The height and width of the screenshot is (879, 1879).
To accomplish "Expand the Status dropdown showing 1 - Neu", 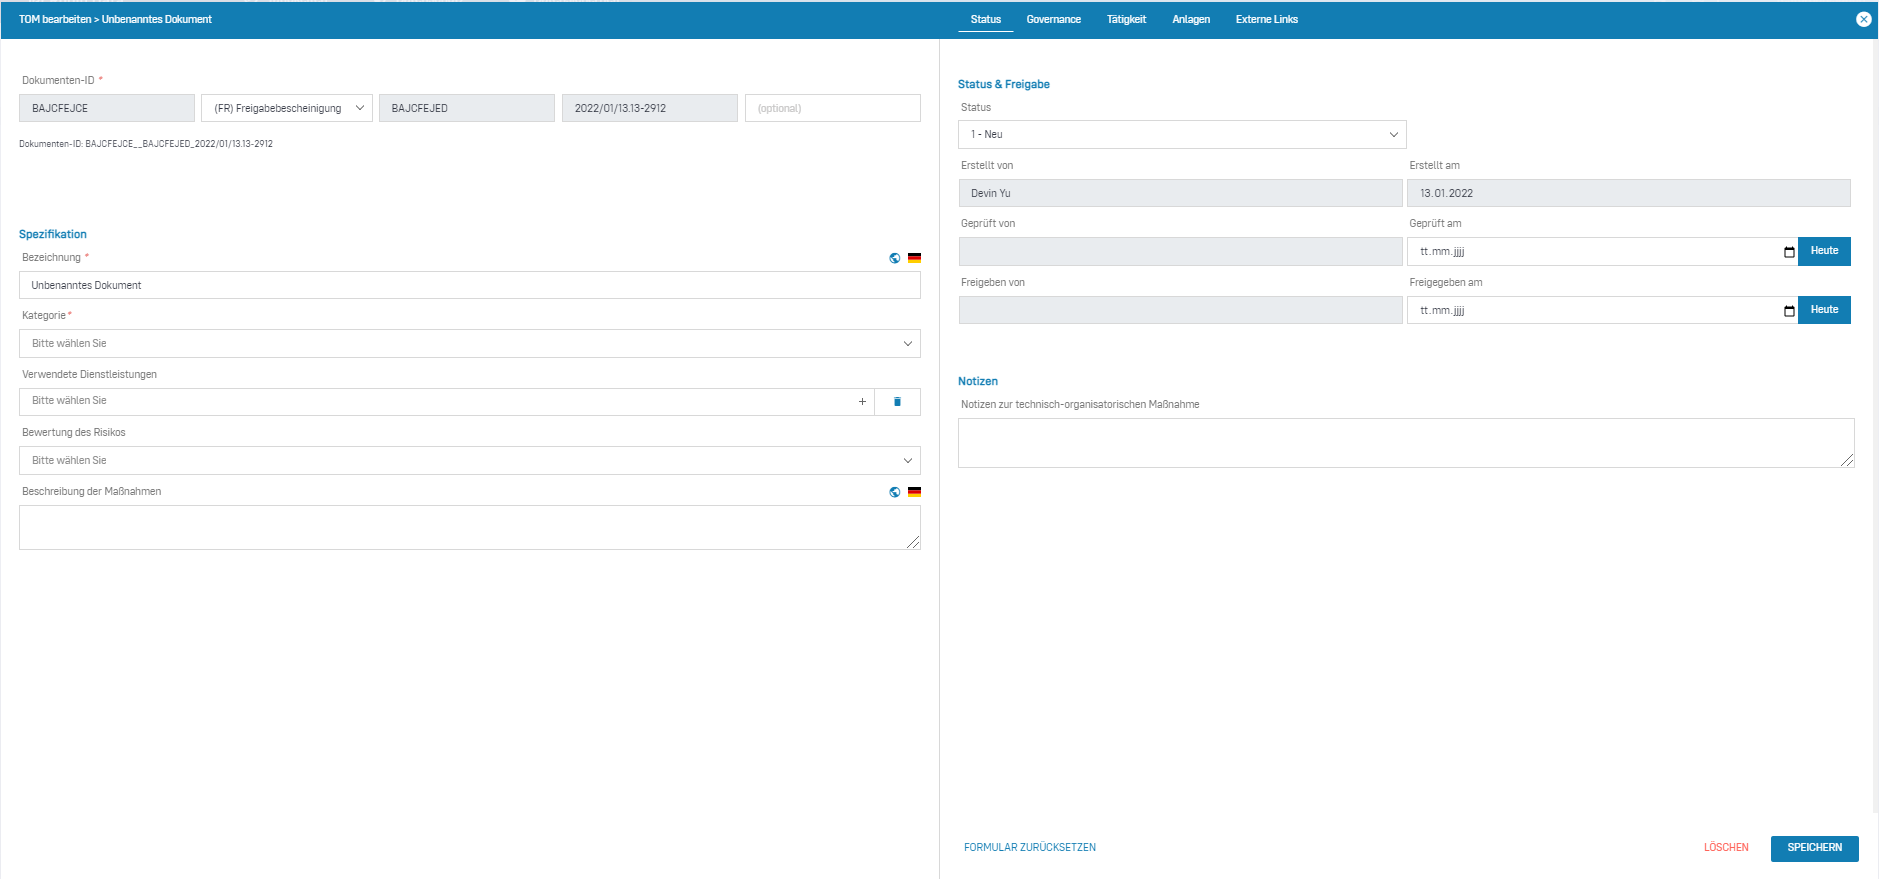I will click(x=1181, y=135).
